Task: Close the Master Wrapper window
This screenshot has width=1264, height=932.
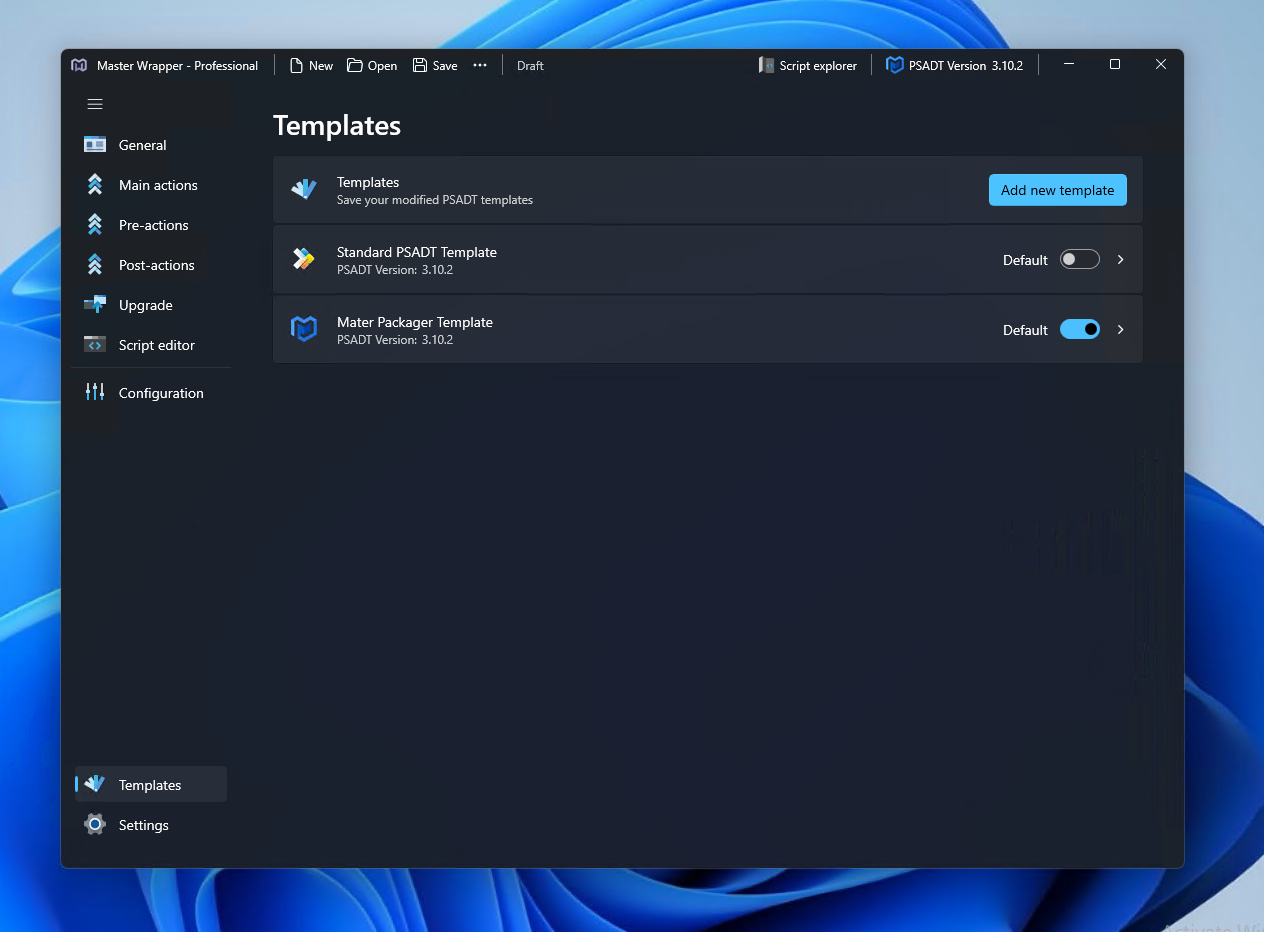Action: point(1161,64)
